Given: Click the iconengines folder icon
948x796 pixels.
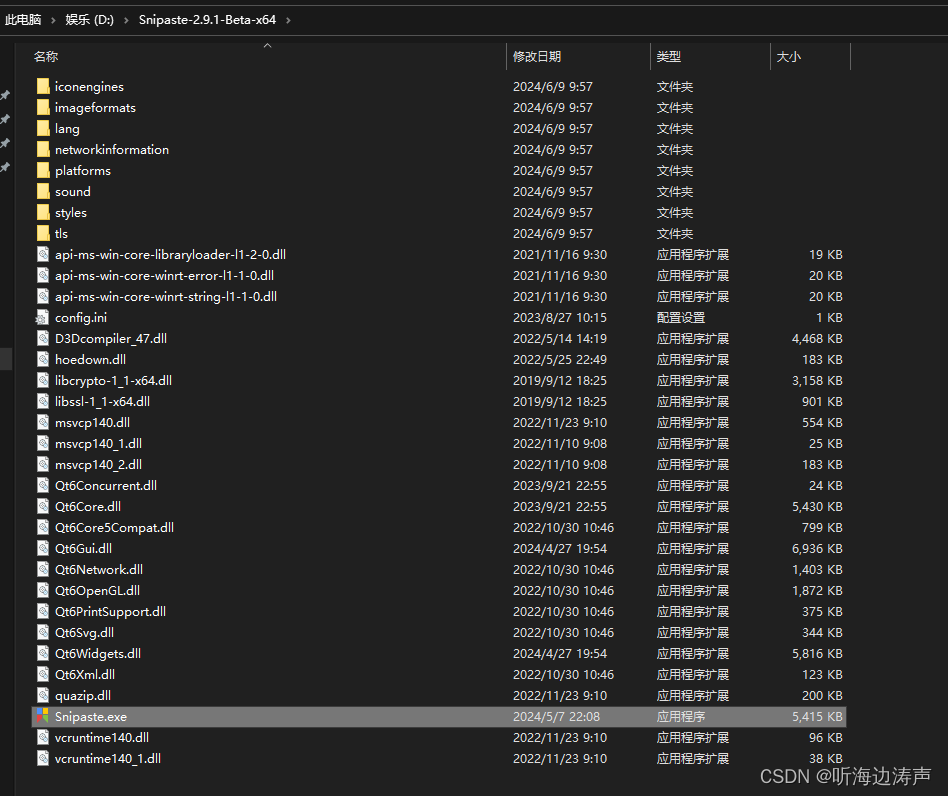Looking at the screenshot, I should (x=43, y=86).
